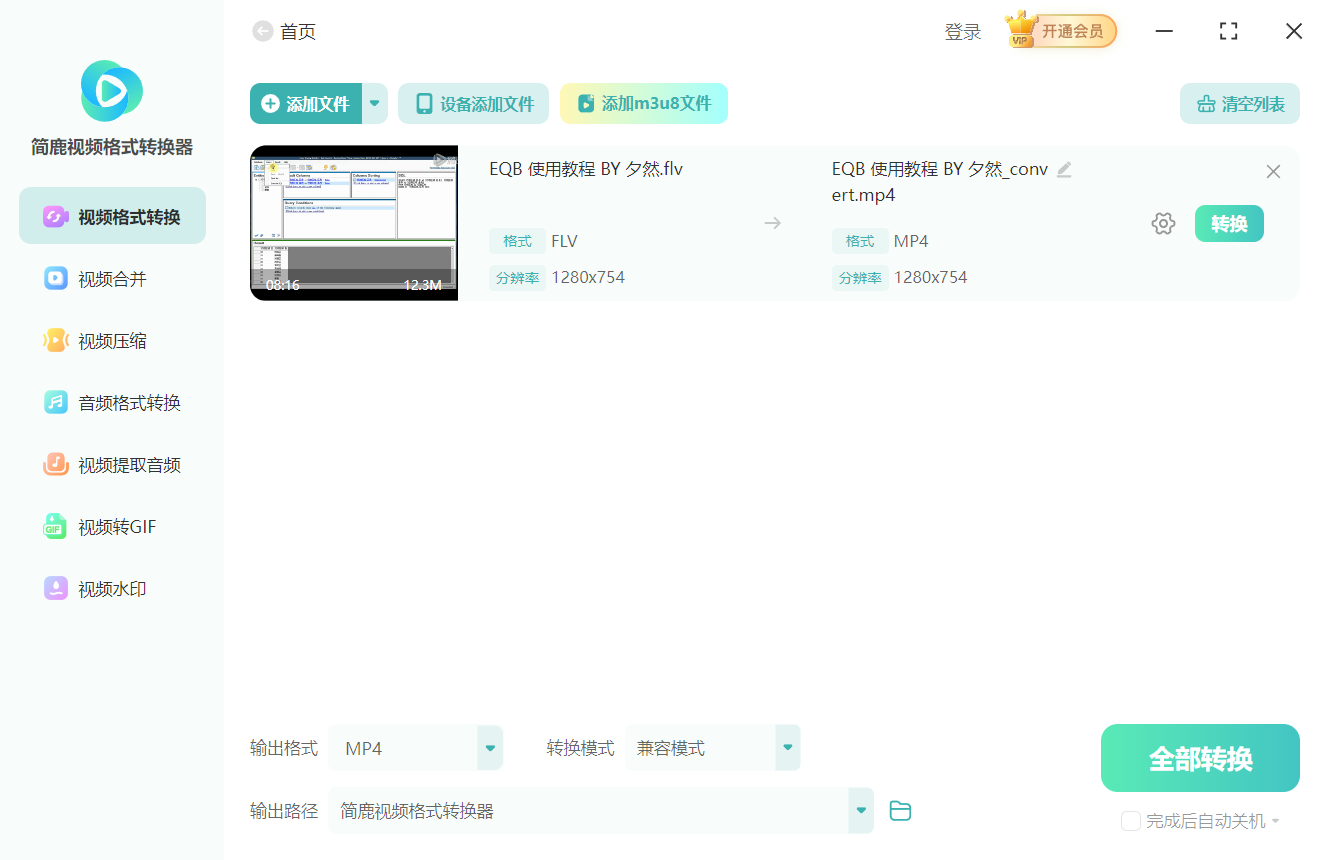Switch to 视频提取音频 label in the sidebar

[x=129, y=465]
